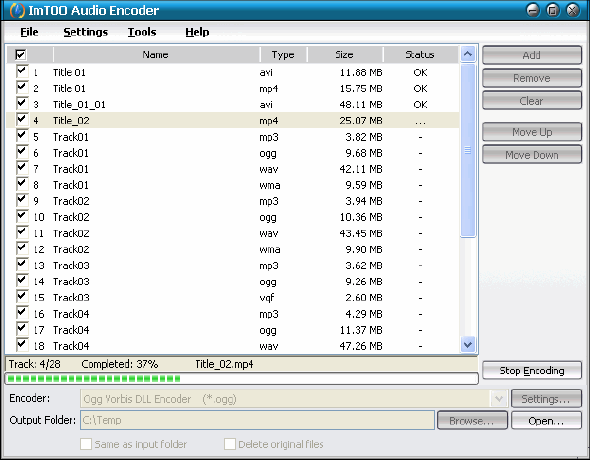Uncheck row 3 Title_01_01 checkbox
The width and height of the screenshot is (590, 460).
[22, 103]
